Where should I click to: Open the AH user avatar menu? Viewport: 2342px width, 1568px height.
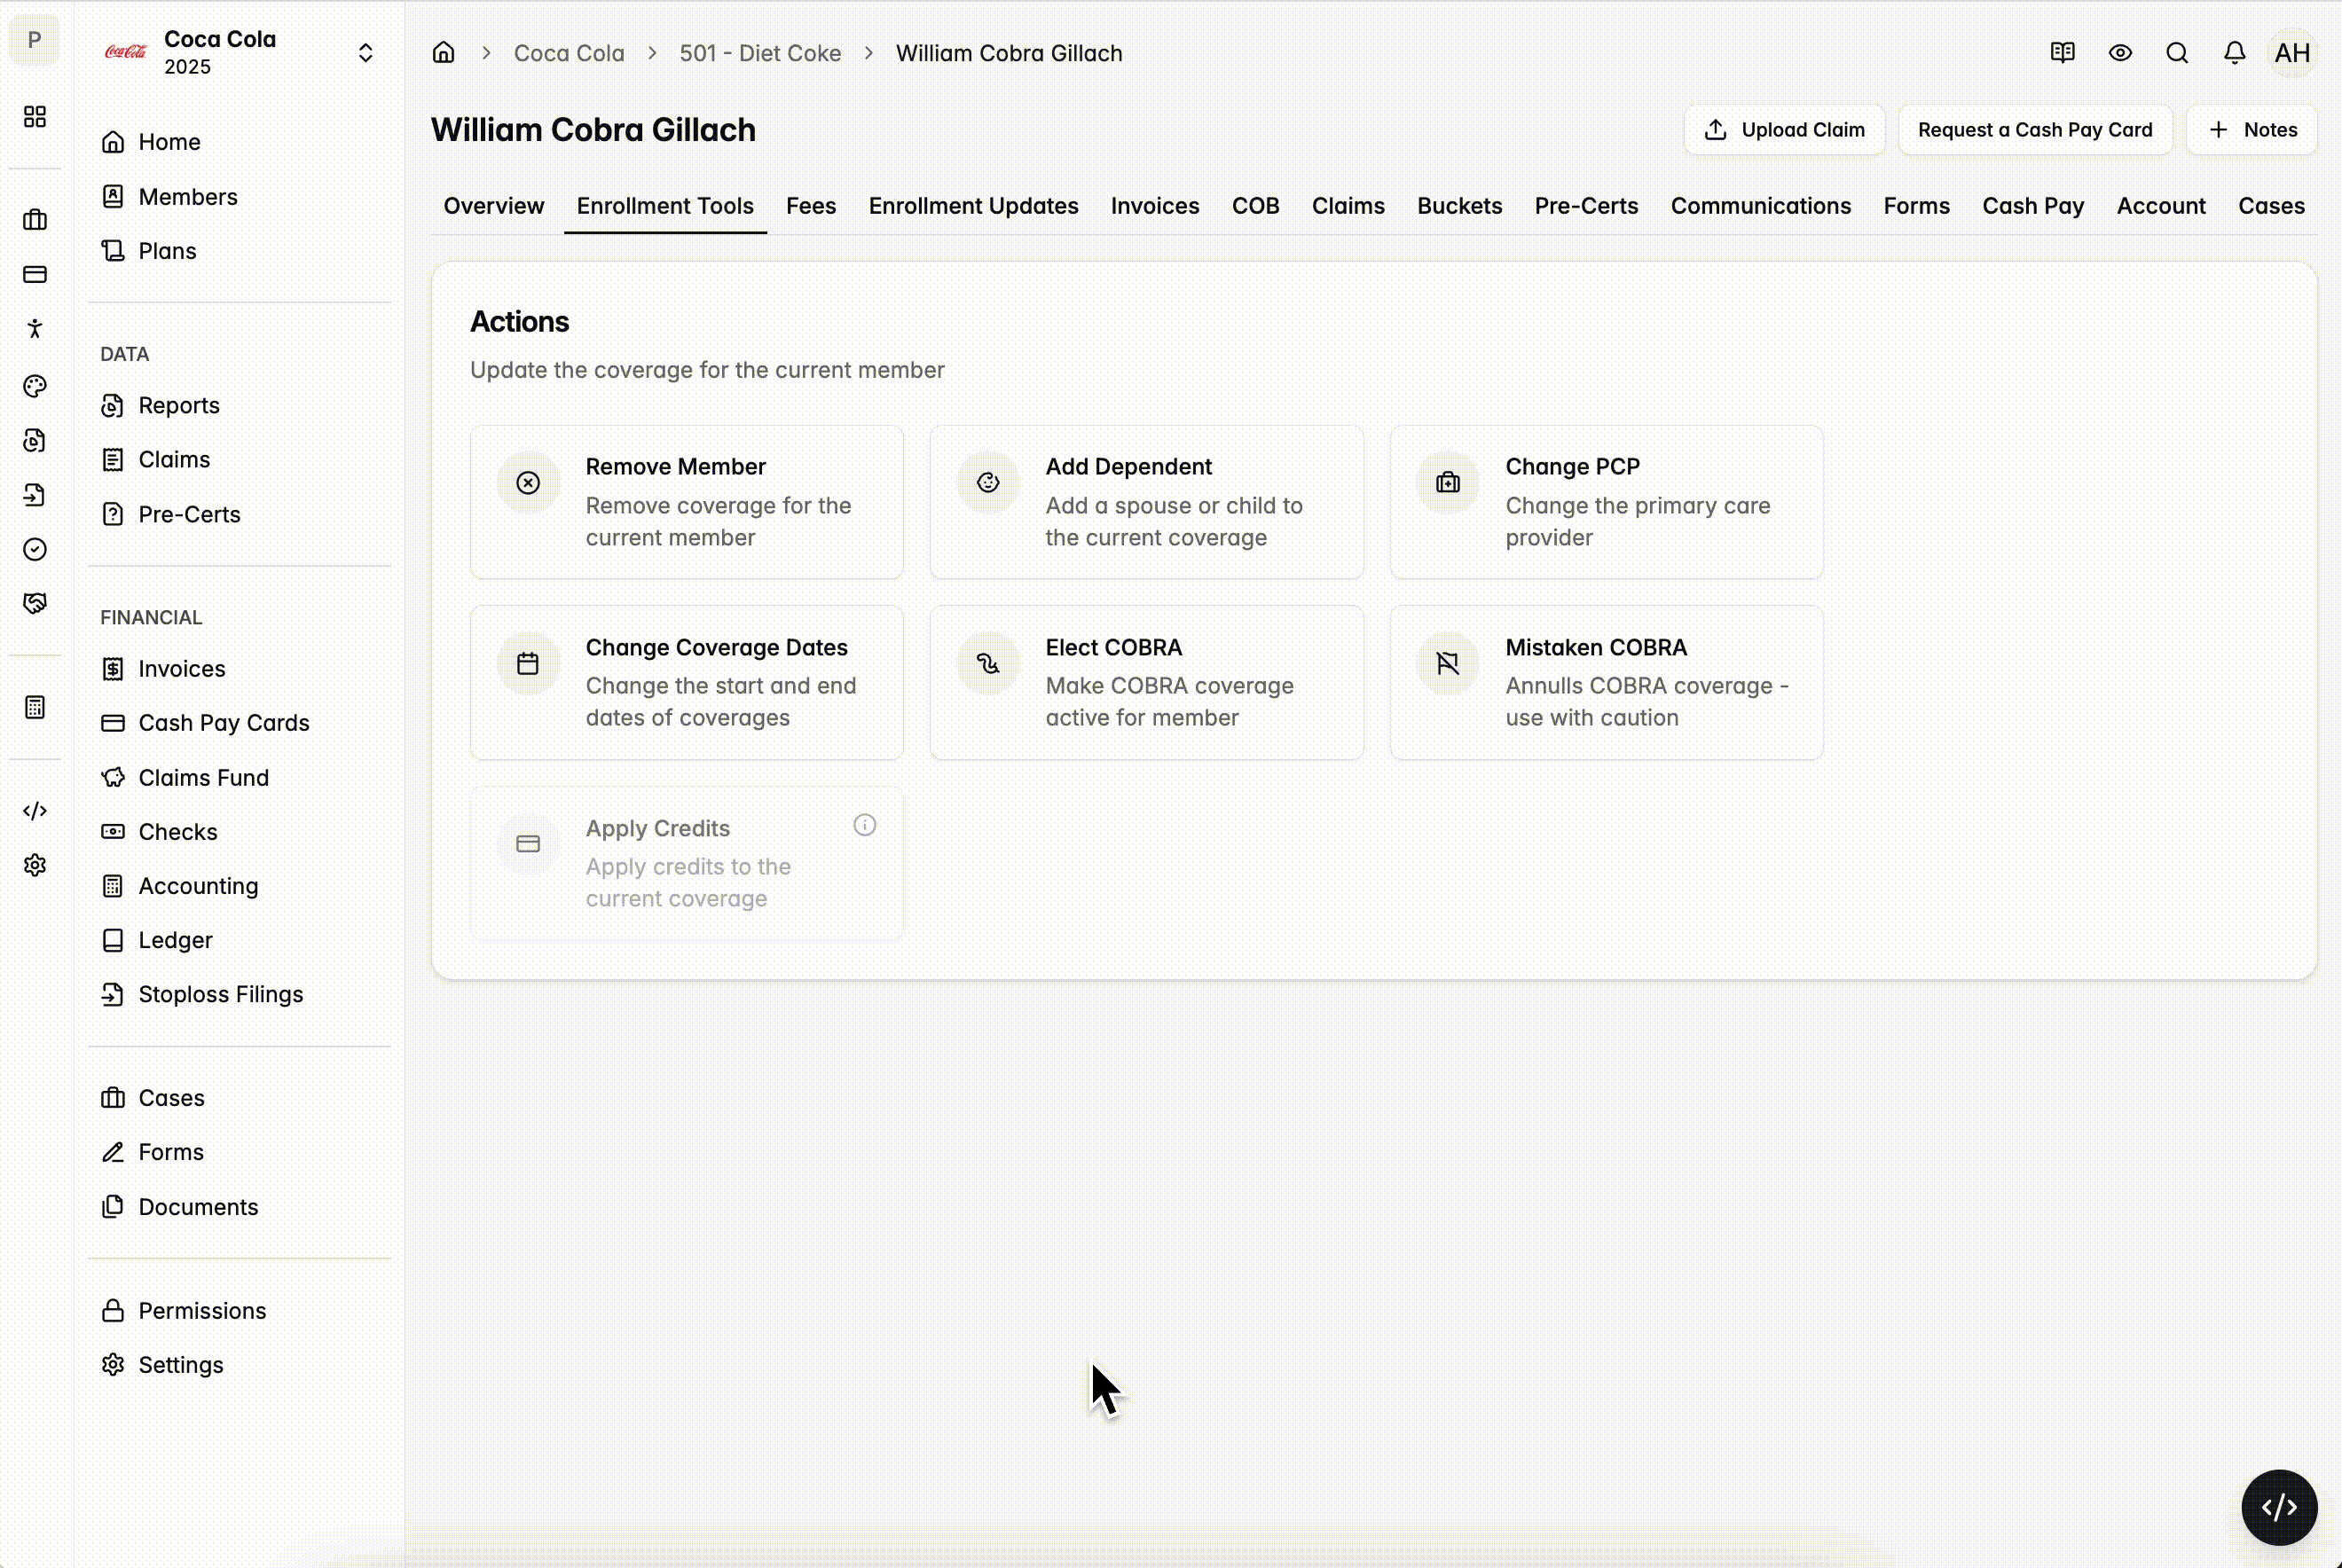click(x=2292, y=53)
